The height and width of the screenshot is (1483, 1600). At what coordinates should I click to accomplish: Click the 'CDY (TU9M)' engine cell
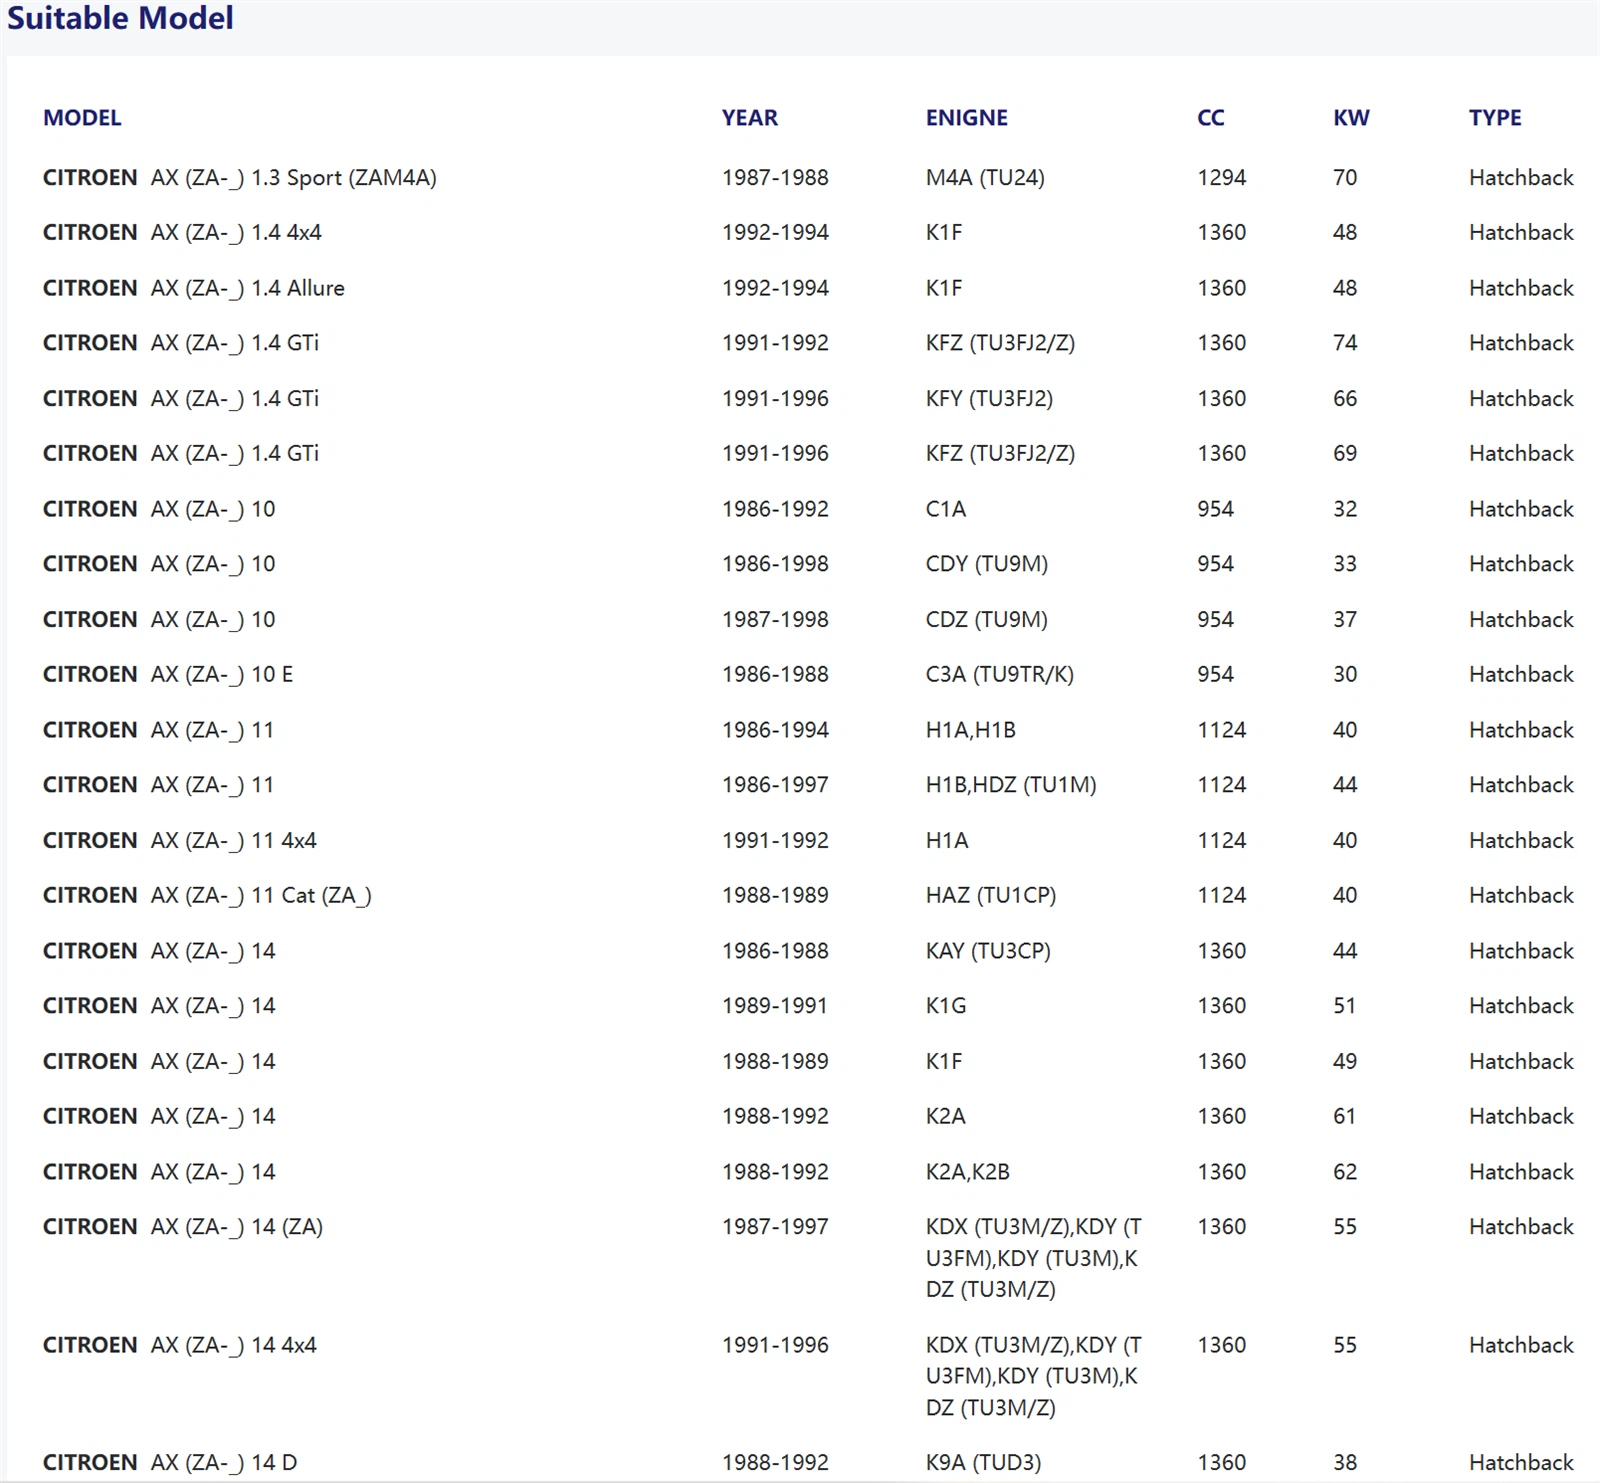tap(987, 564)
